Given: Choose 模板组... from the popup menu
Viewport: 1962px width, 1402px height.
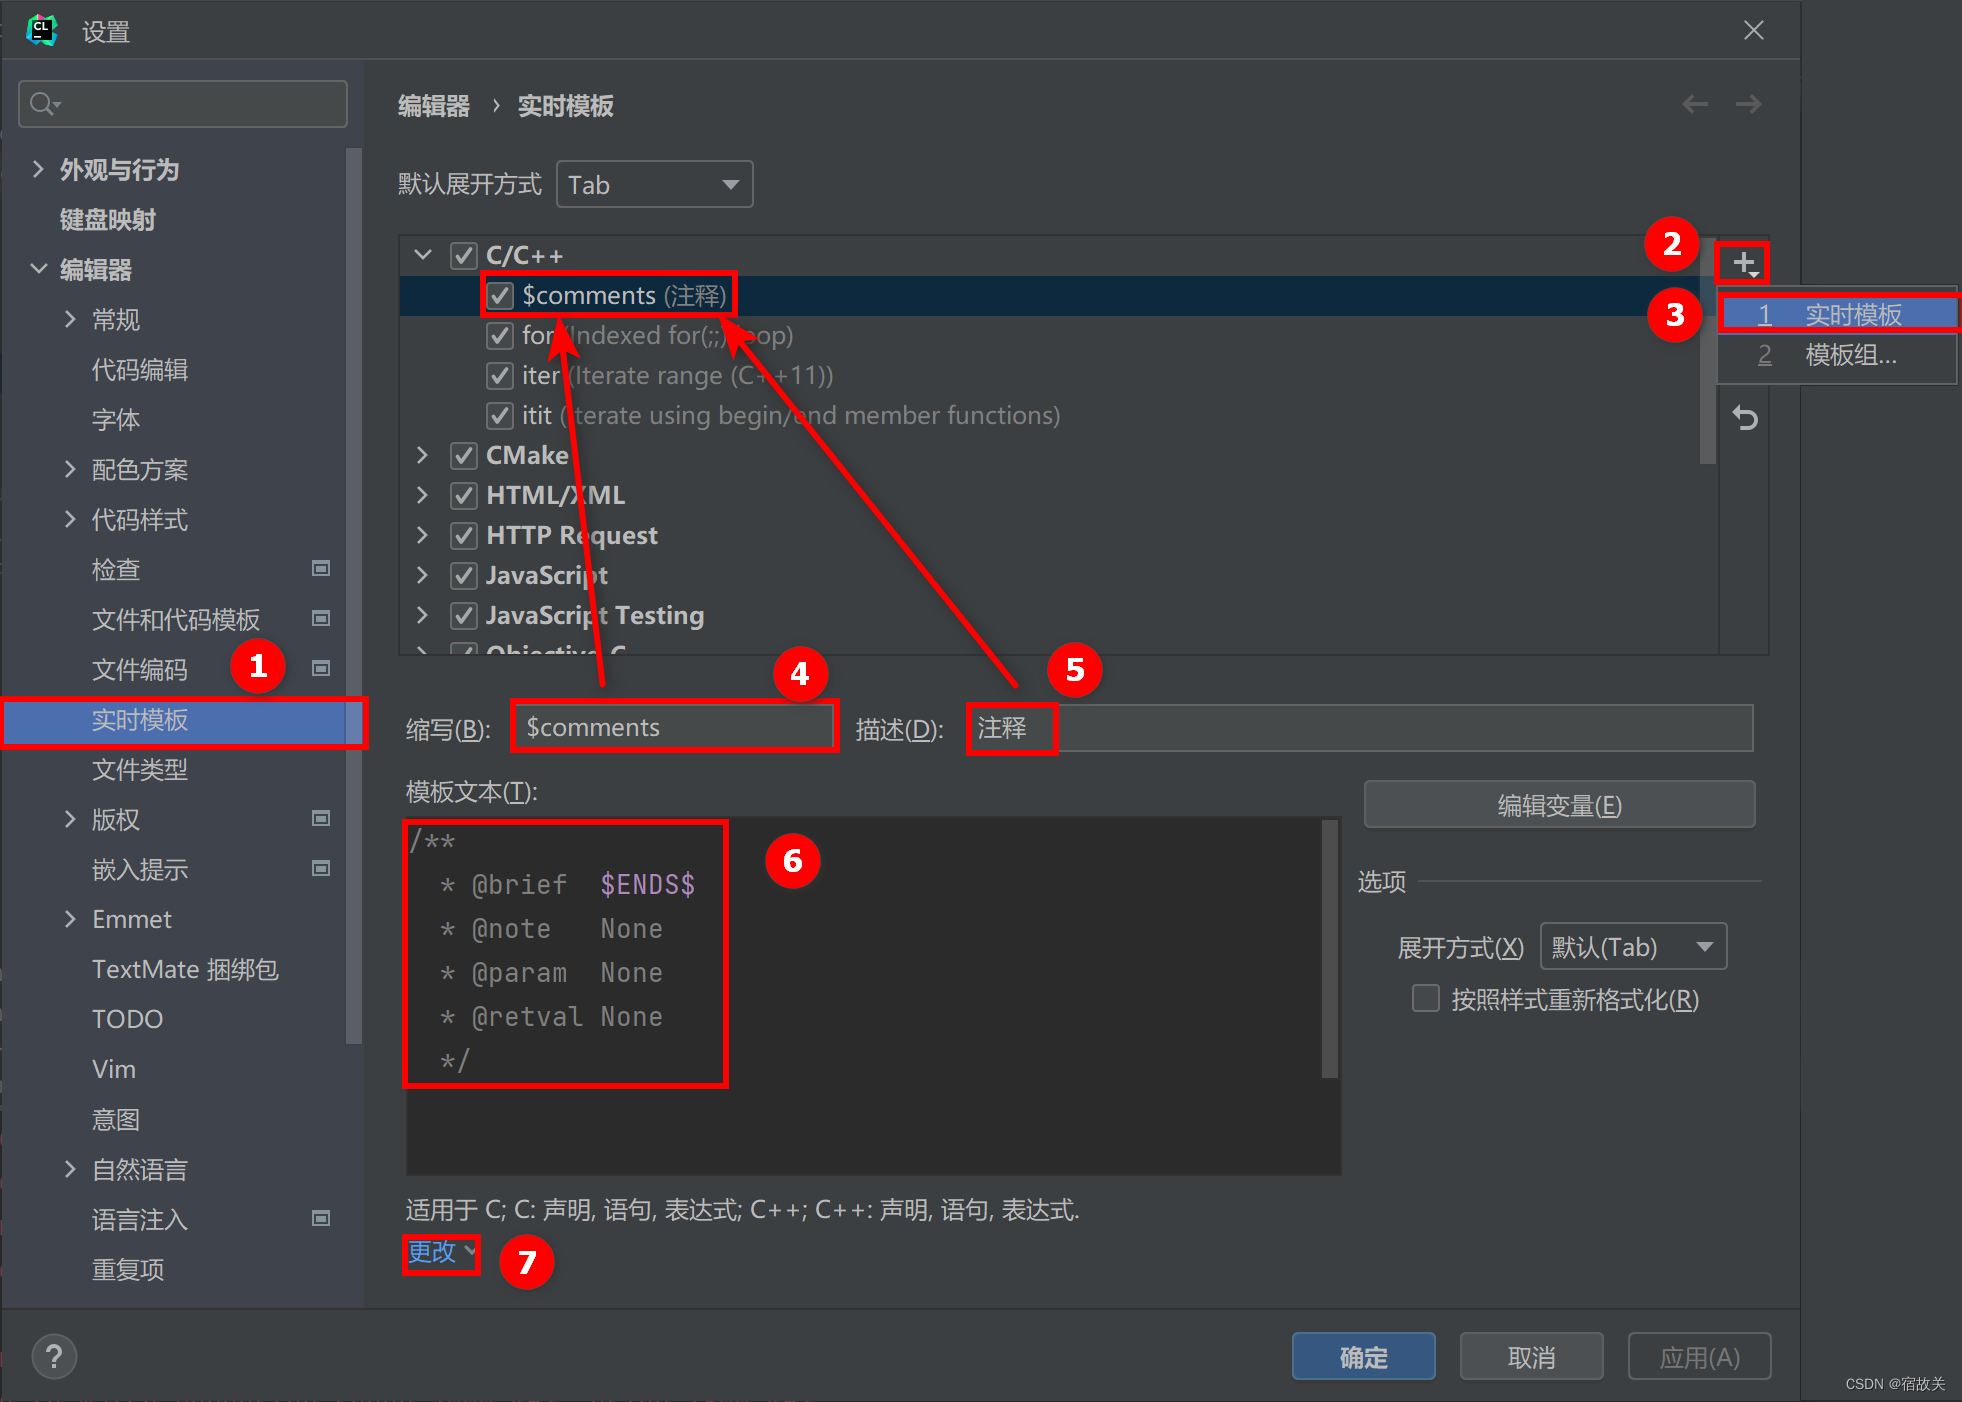Looking at the screenshot, I should click(x=1850, y=355).
